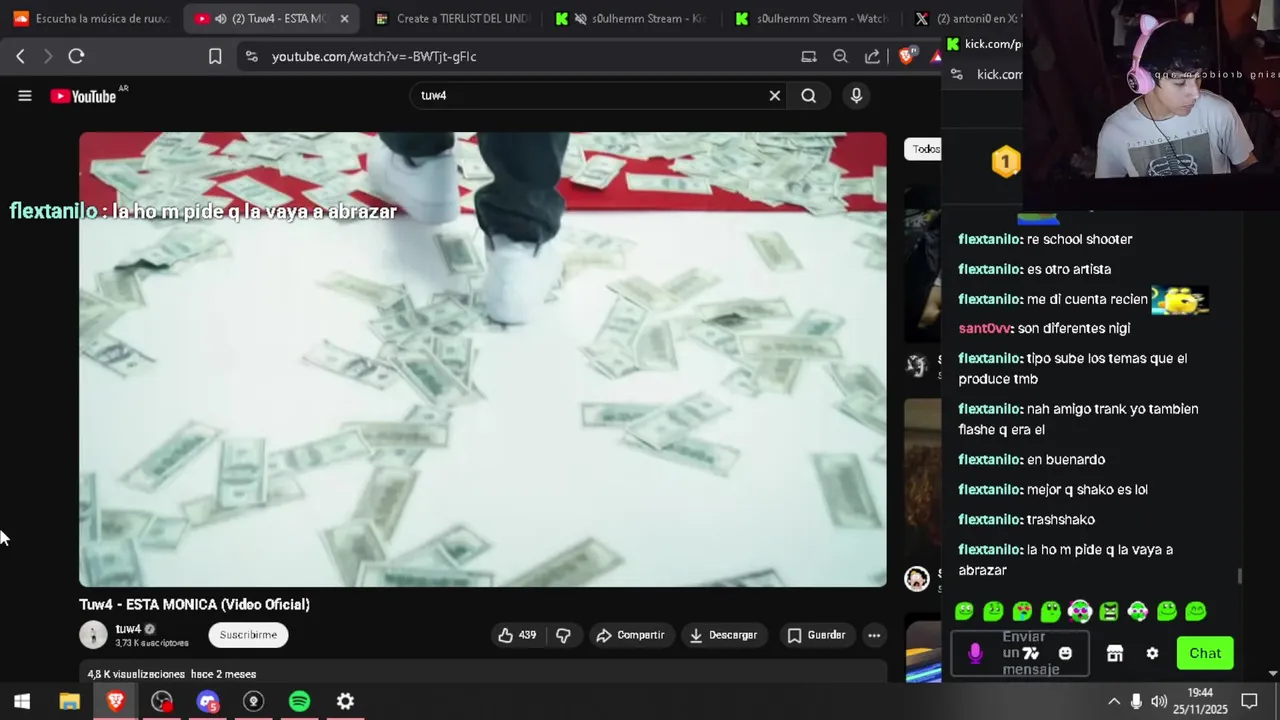Open the taskbar volume speaker control
This screenshot has width=1280, height=720.
(1159, 702)
